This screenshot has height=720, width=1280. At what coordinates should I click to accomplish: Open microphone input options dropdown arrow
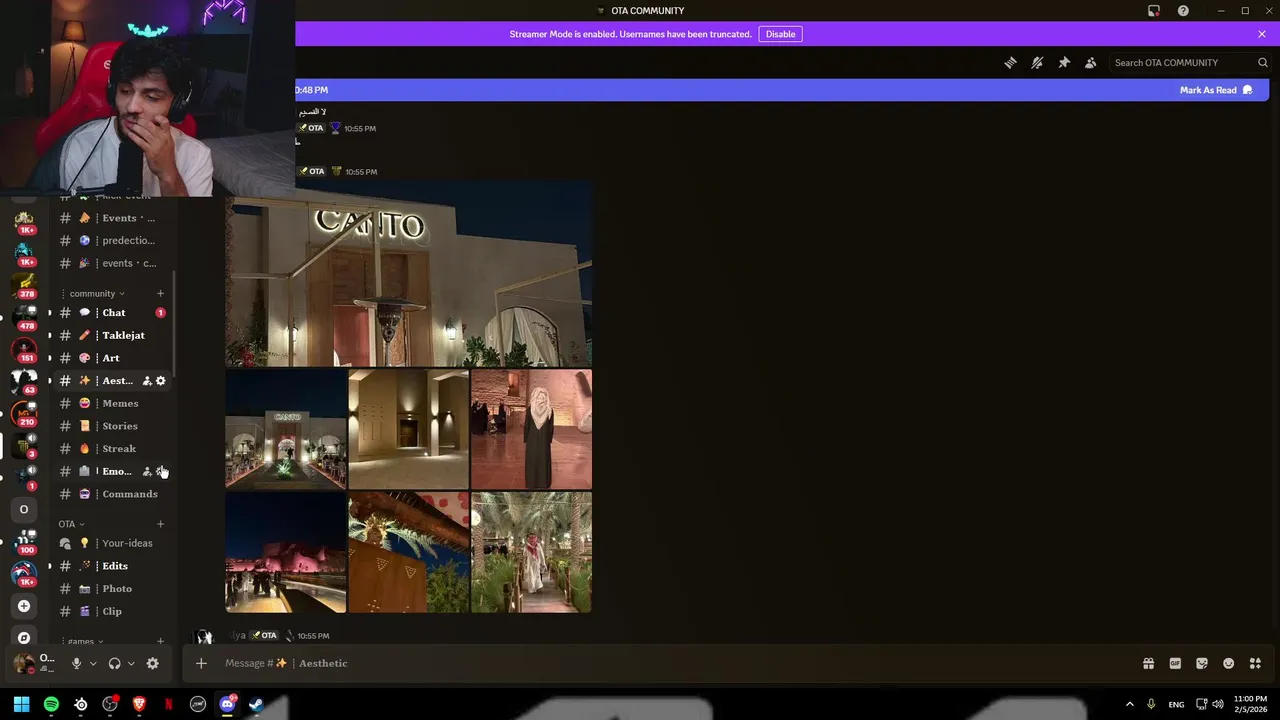click(x=93, y=663)
